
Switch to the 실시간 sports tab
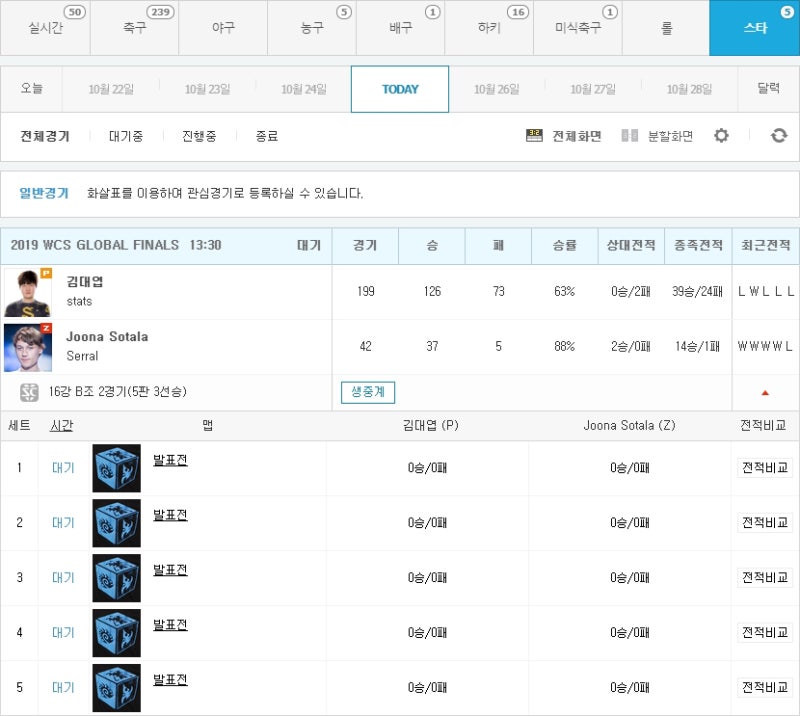tap(45, 28)
